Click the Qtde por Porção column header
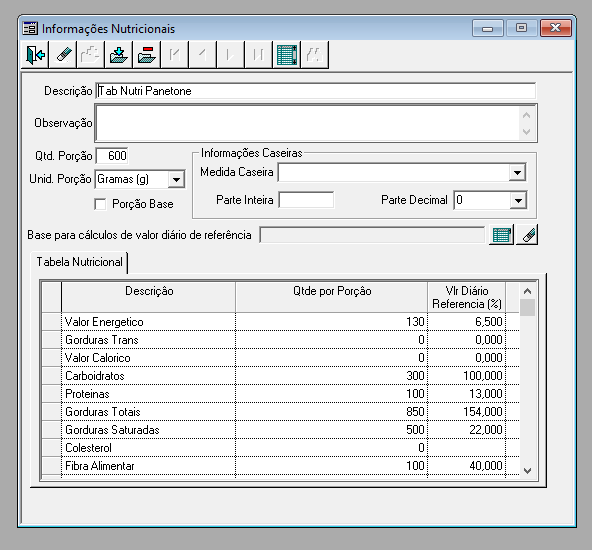This screenshot has width=592, height=550. (x=332, y=297)
